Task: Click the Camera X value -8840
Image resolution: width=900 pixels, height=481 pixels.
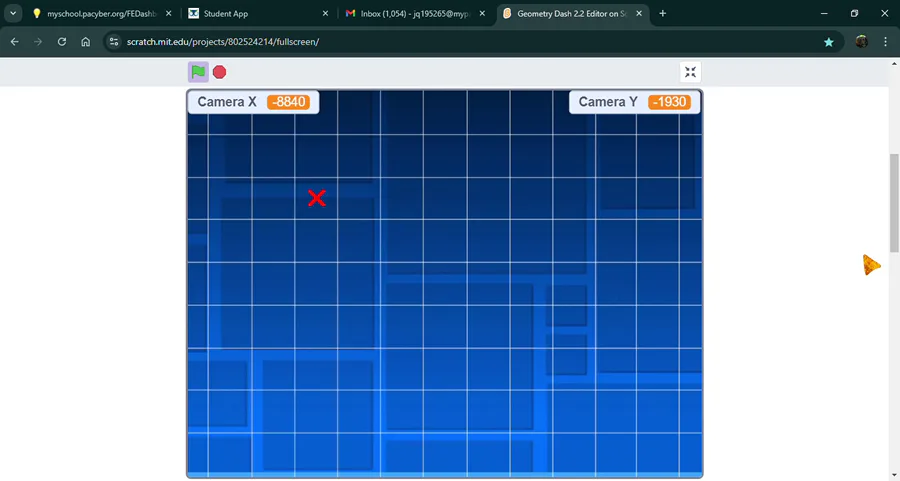Action: point(289,102)
